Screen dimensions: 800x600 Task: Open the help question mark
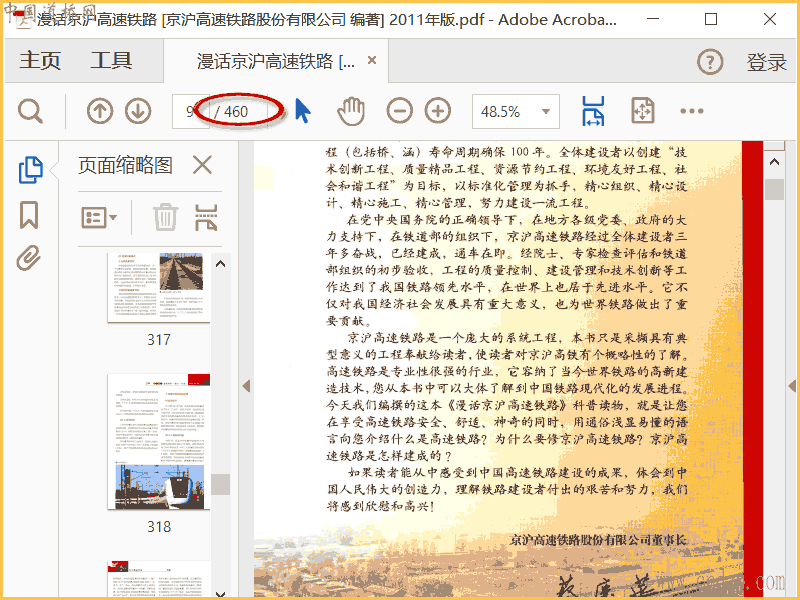pyautogui.click(x=710, y=62)
